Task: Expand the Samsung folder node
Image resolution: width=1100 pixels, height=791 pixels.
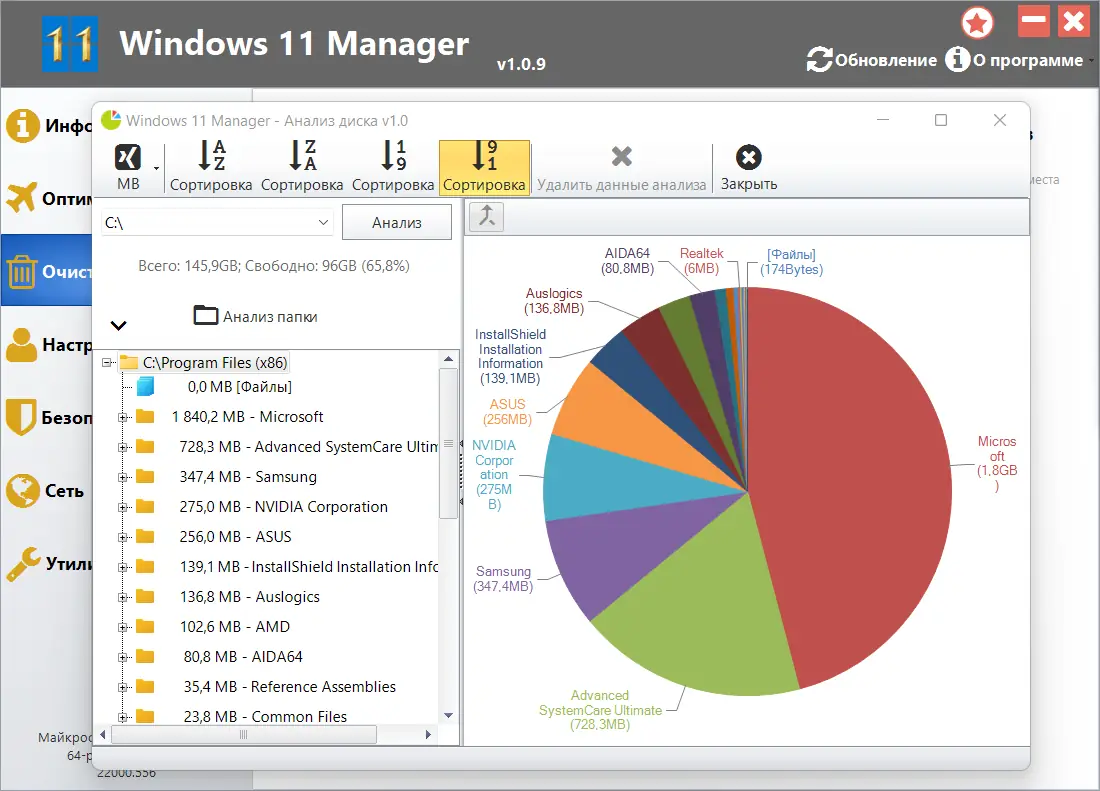Action: (x=123, y=478)
